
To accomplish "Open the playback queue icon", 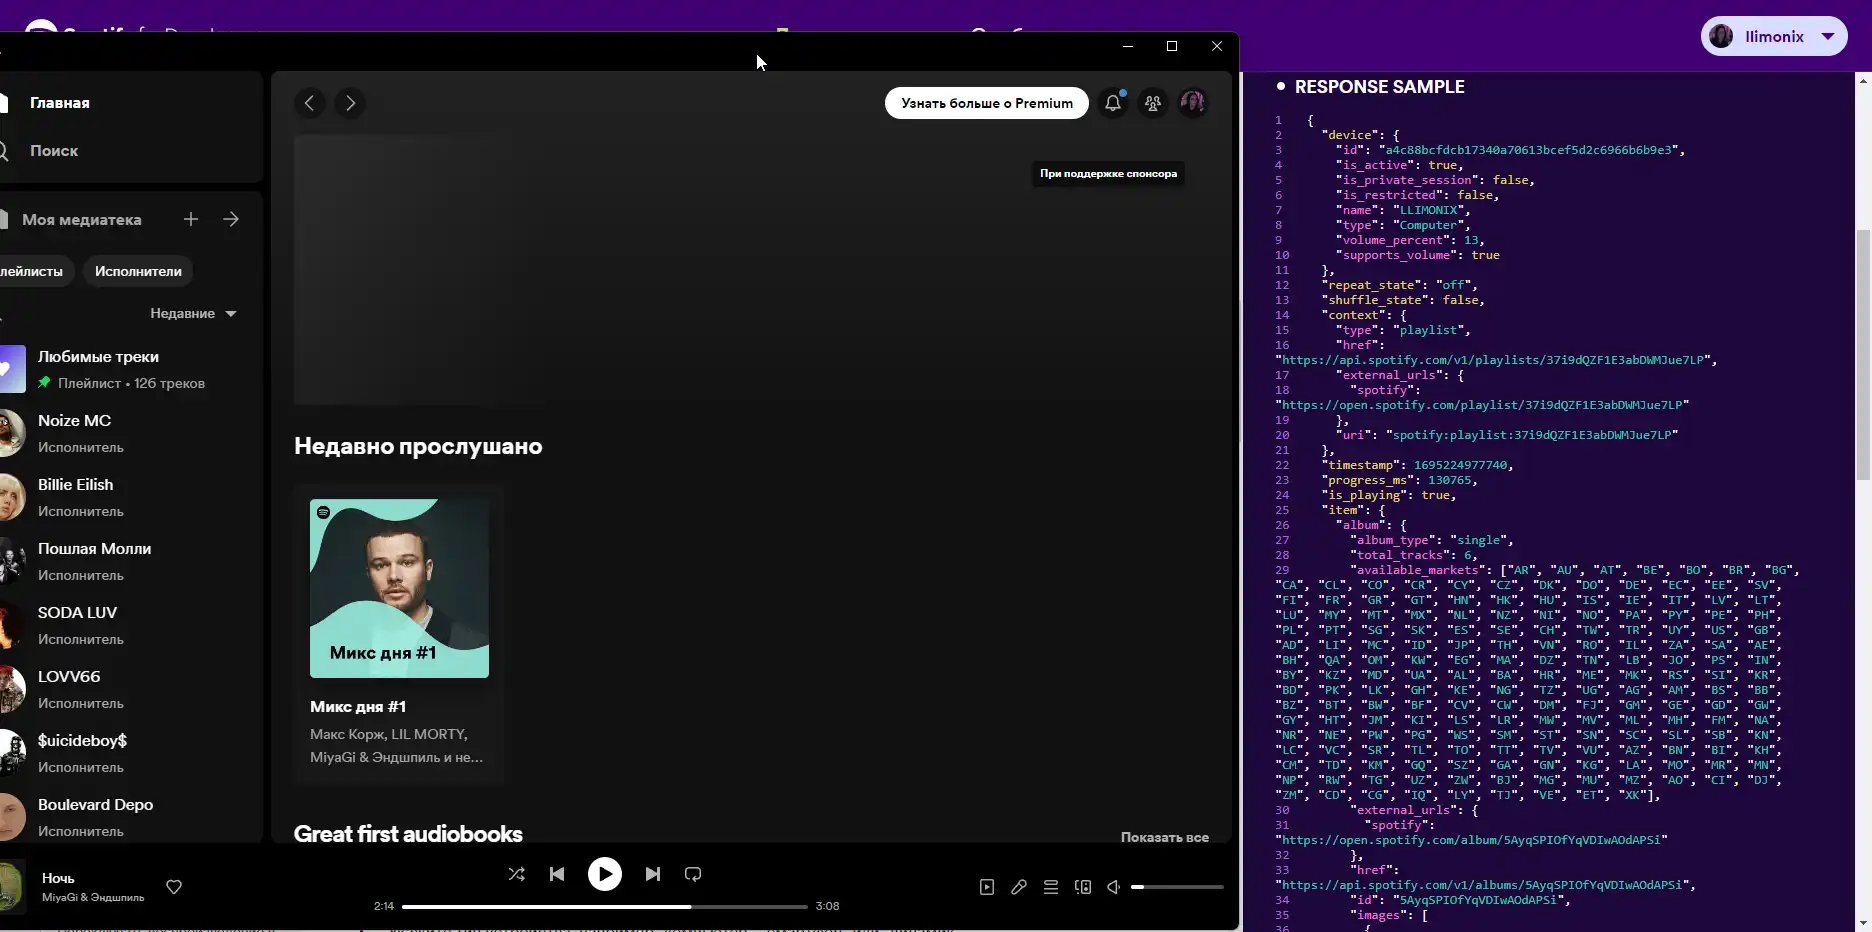I will pyautogui.click(x=1051, y=887).
